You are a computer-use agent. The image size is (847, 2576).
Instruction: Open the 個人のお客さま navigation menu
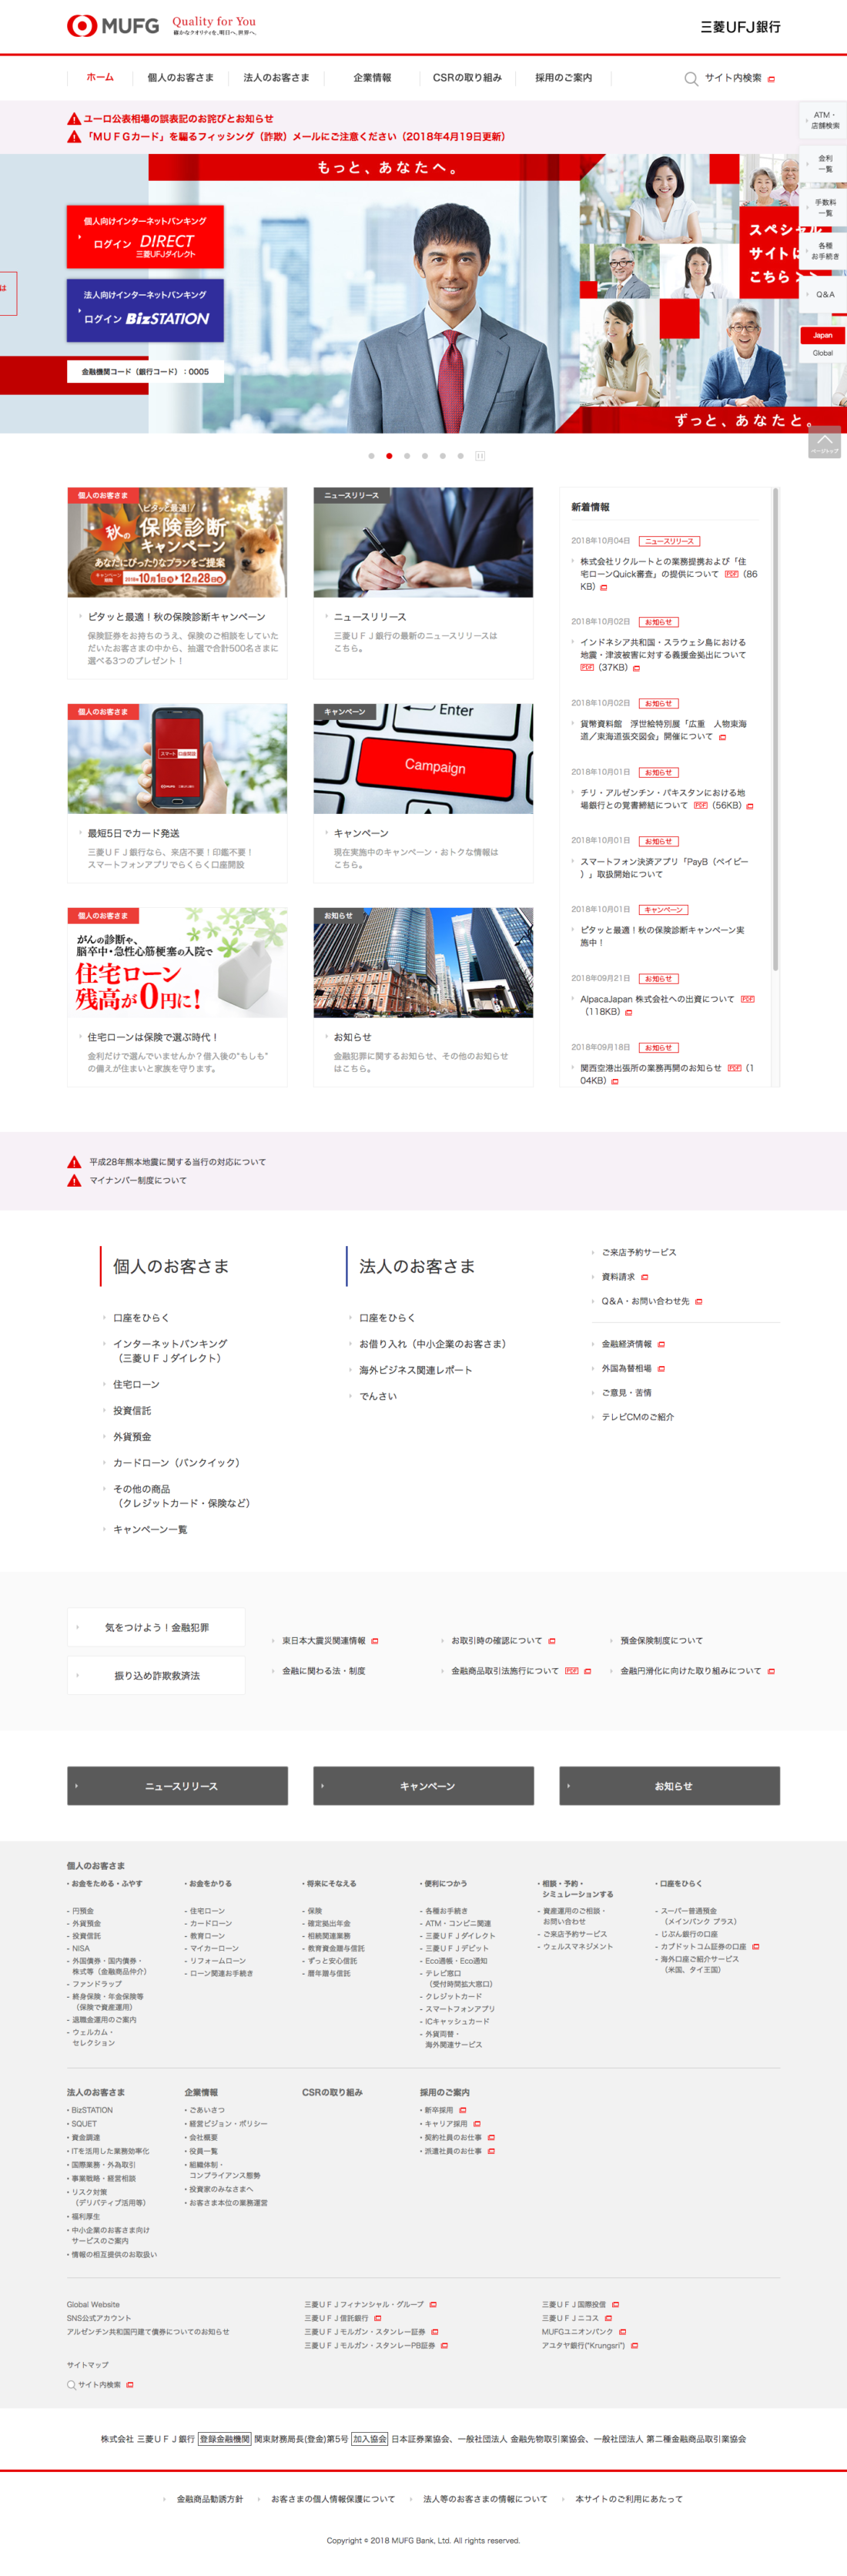180,78
